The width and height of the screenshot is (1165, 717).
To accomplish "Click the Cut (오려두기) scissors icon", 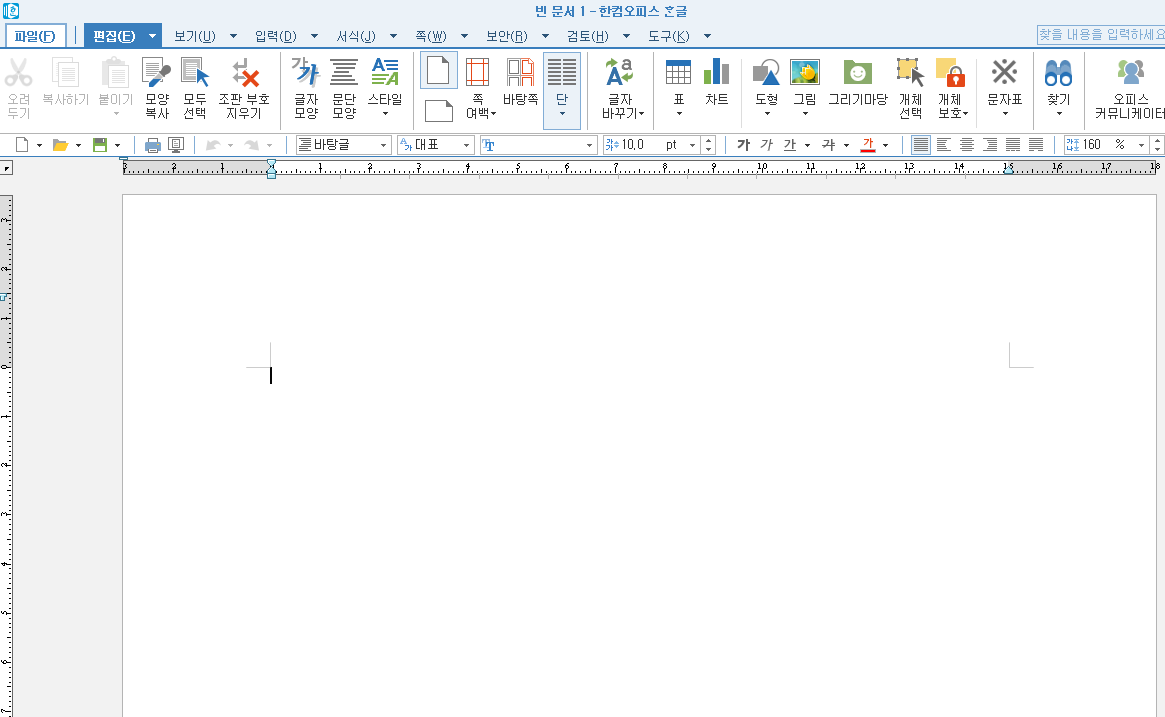I will point(19,74).
